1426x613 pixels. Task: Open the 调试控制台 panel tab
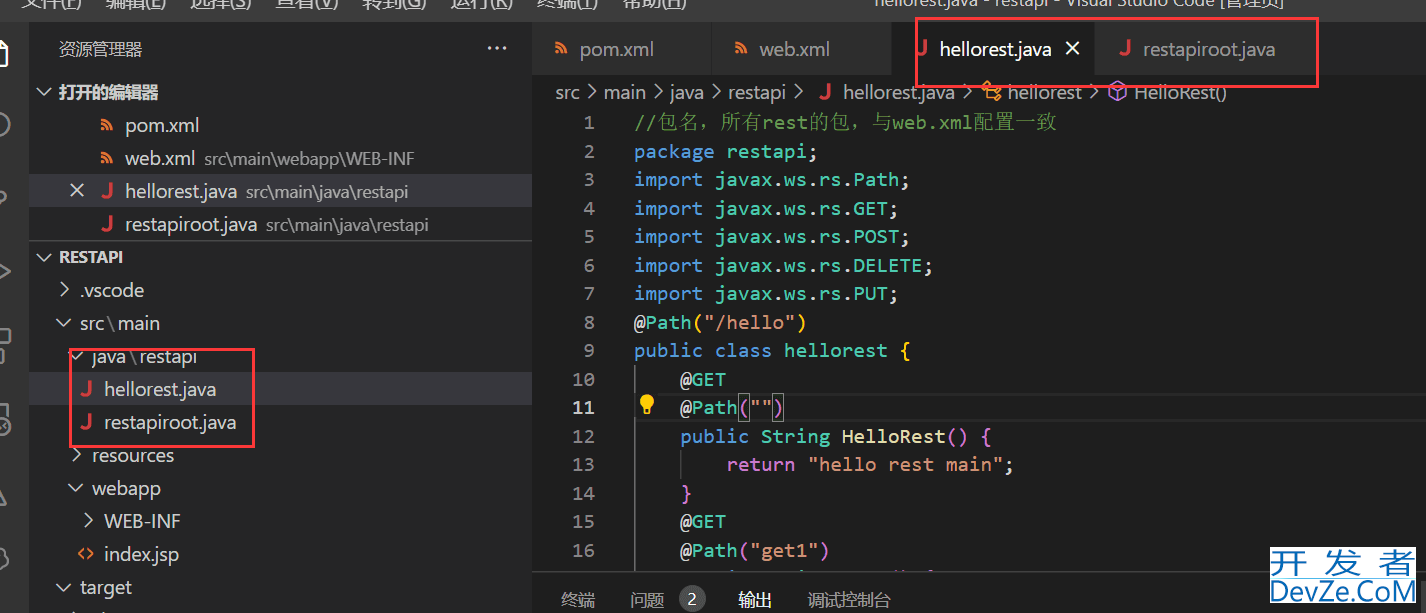click(x=849, y=599)
